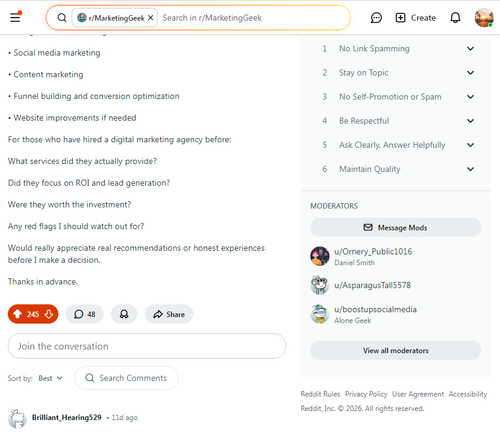Click the Search Comments field
Viewport: 500px width, 434px height.
(x=126, y=378)
